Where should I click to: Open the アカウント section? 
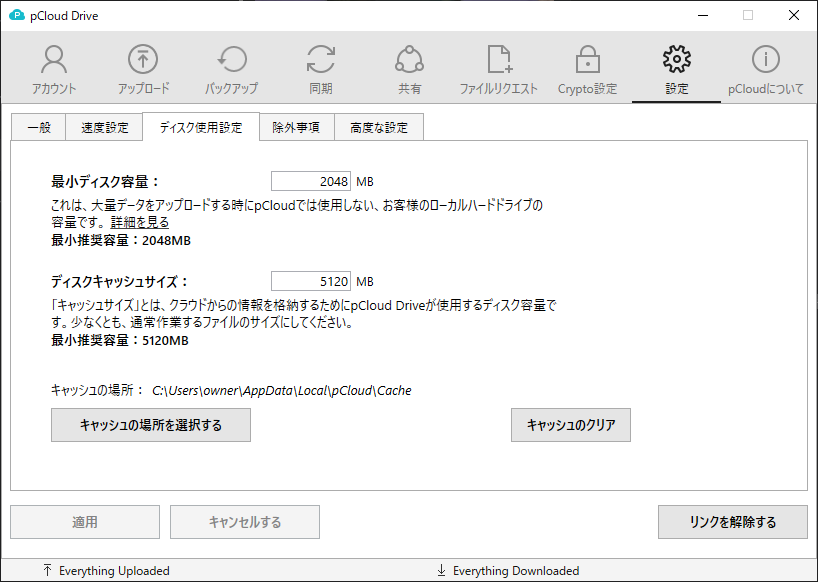tap(54, 69)
